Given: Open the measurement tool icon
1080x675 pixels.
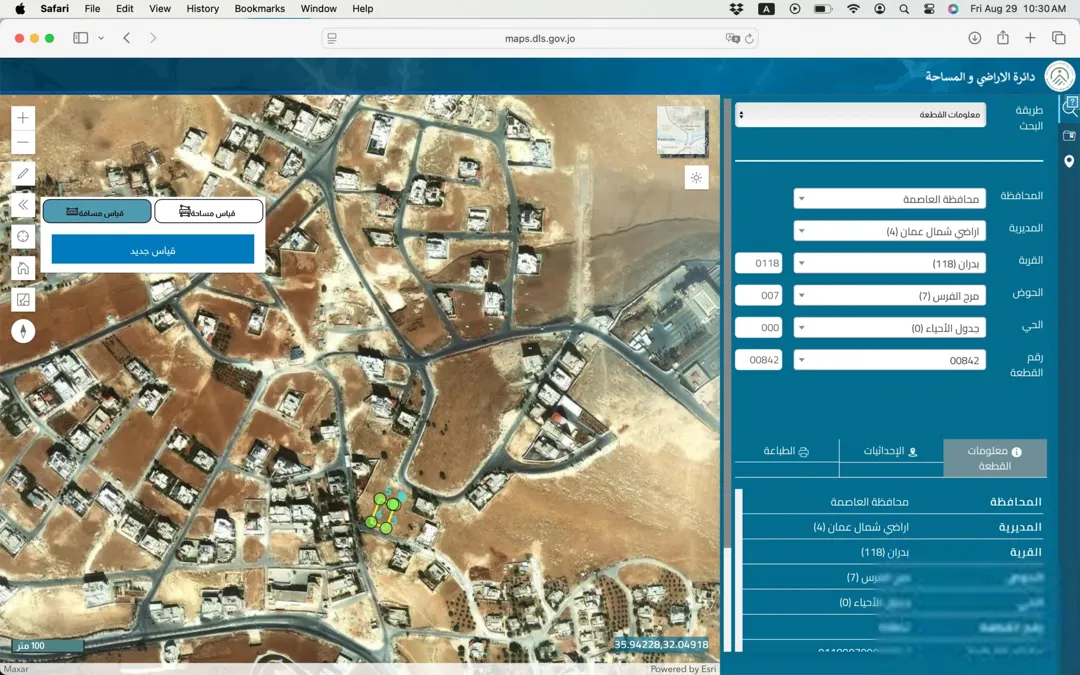Looking at the screenshot, I should pos(23,300).
